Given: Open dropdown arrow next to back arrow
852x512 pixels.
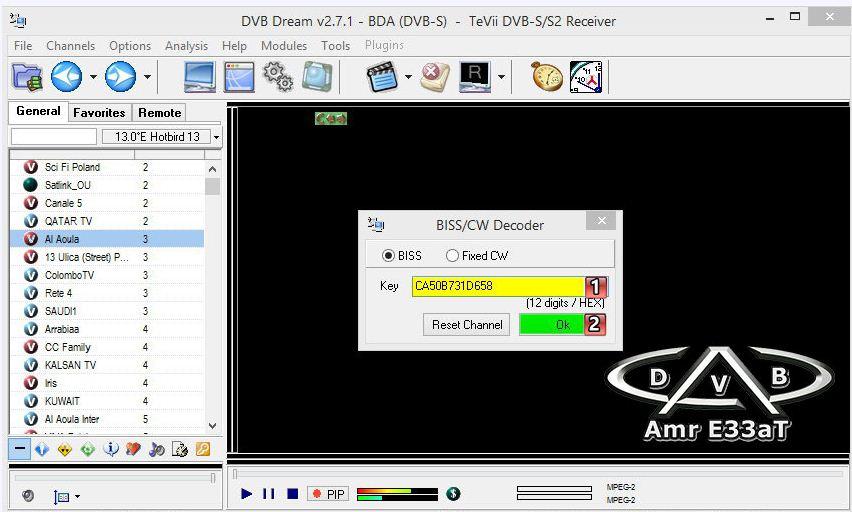Looking at the screenshot, I should (93, 77).
